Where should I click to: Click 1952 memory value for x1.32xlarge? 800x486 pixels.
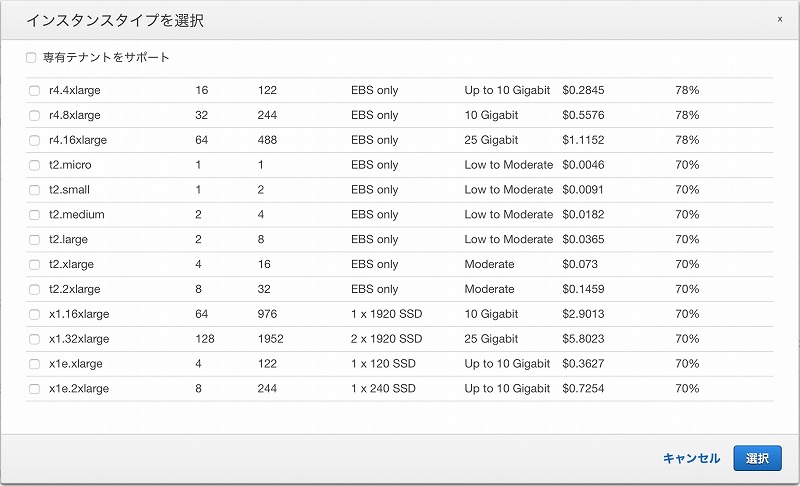click(x=270, y=339)
